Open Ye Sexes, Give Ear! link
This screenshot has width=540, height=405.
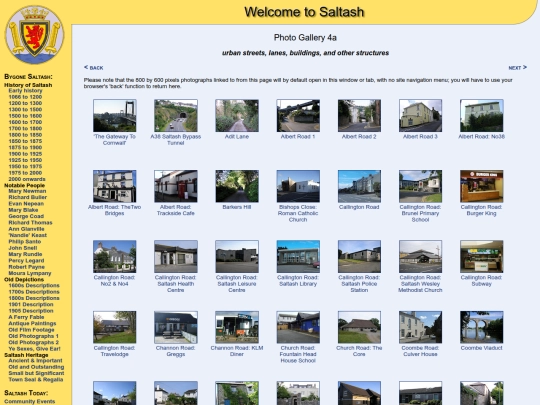pyautogui.click(x=34, y=349)
